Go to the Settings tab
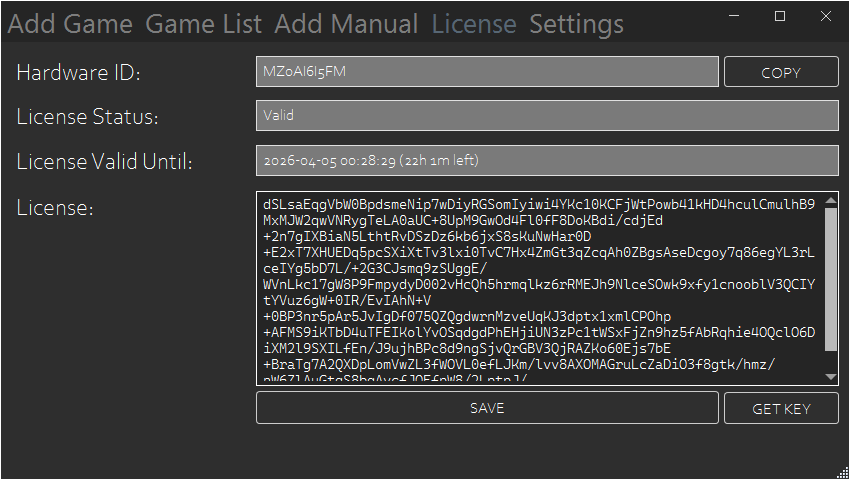This screenshot has height=480, width=850. coord(576,24)
